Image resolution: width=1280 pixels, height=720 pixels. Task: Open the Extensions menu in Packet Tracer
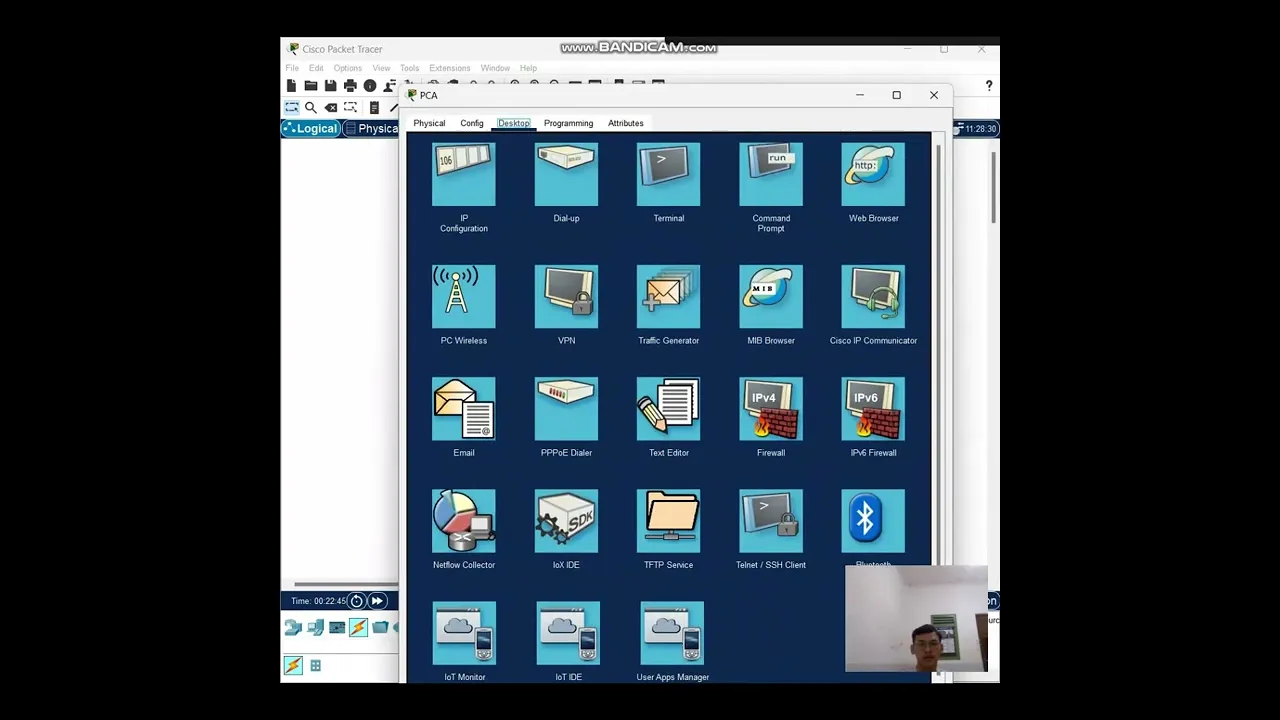tap(450, 68)
